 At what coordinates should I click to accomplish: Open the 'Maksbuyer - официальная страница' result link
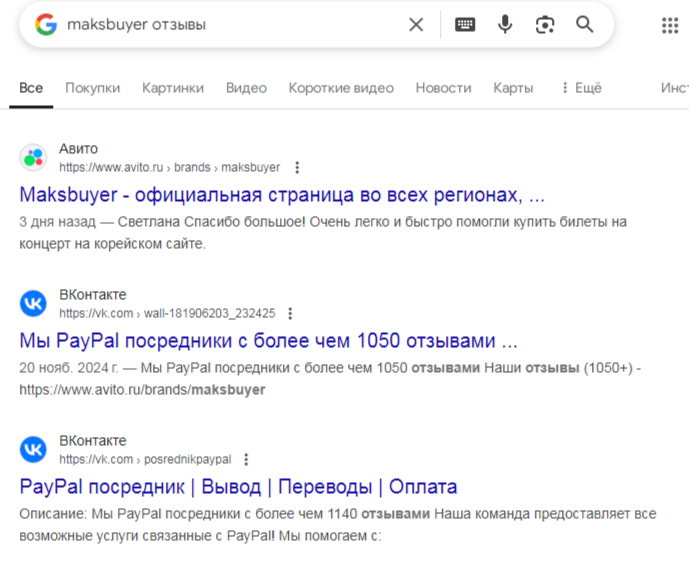click(282, 195)
